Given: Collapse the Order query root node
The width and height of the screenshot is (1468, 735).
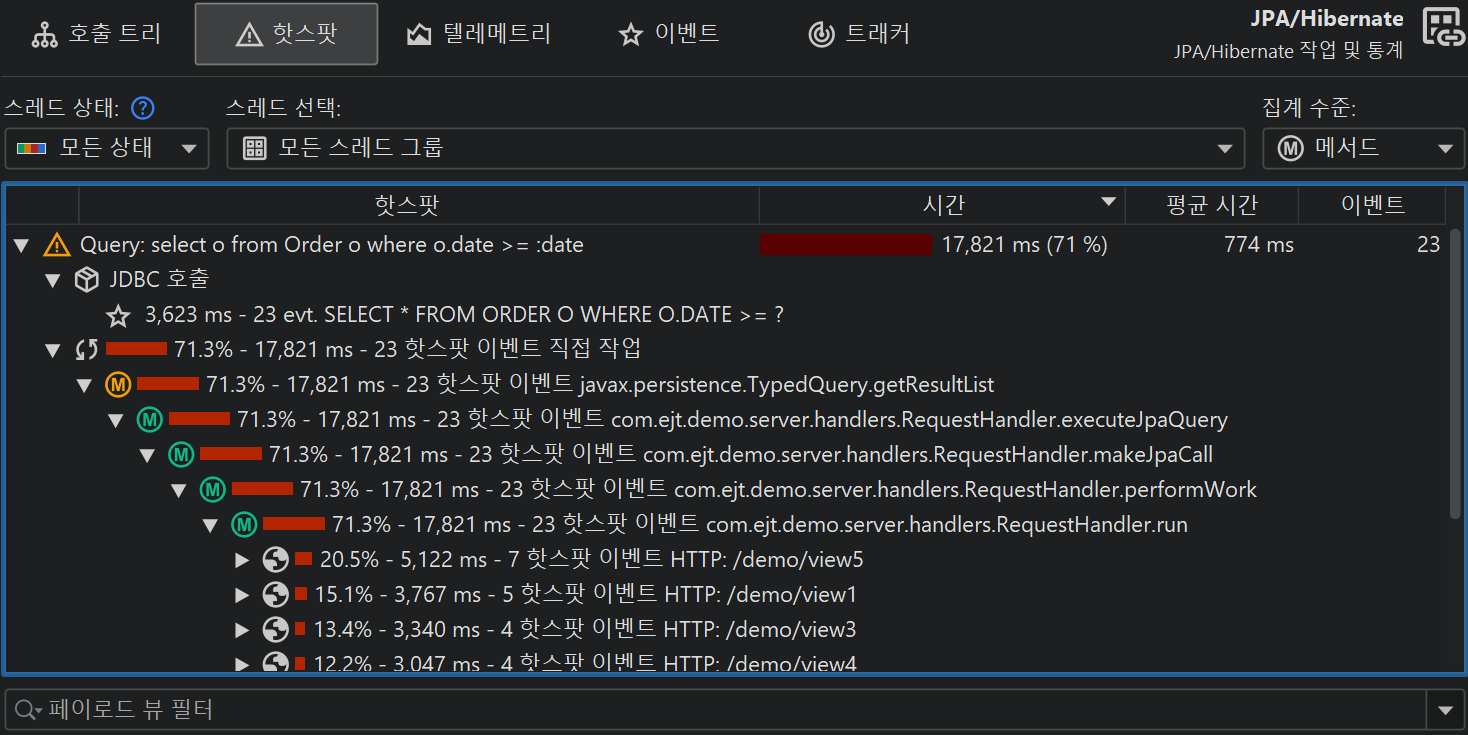Looking at the screenshot, I should pos(21,245).
